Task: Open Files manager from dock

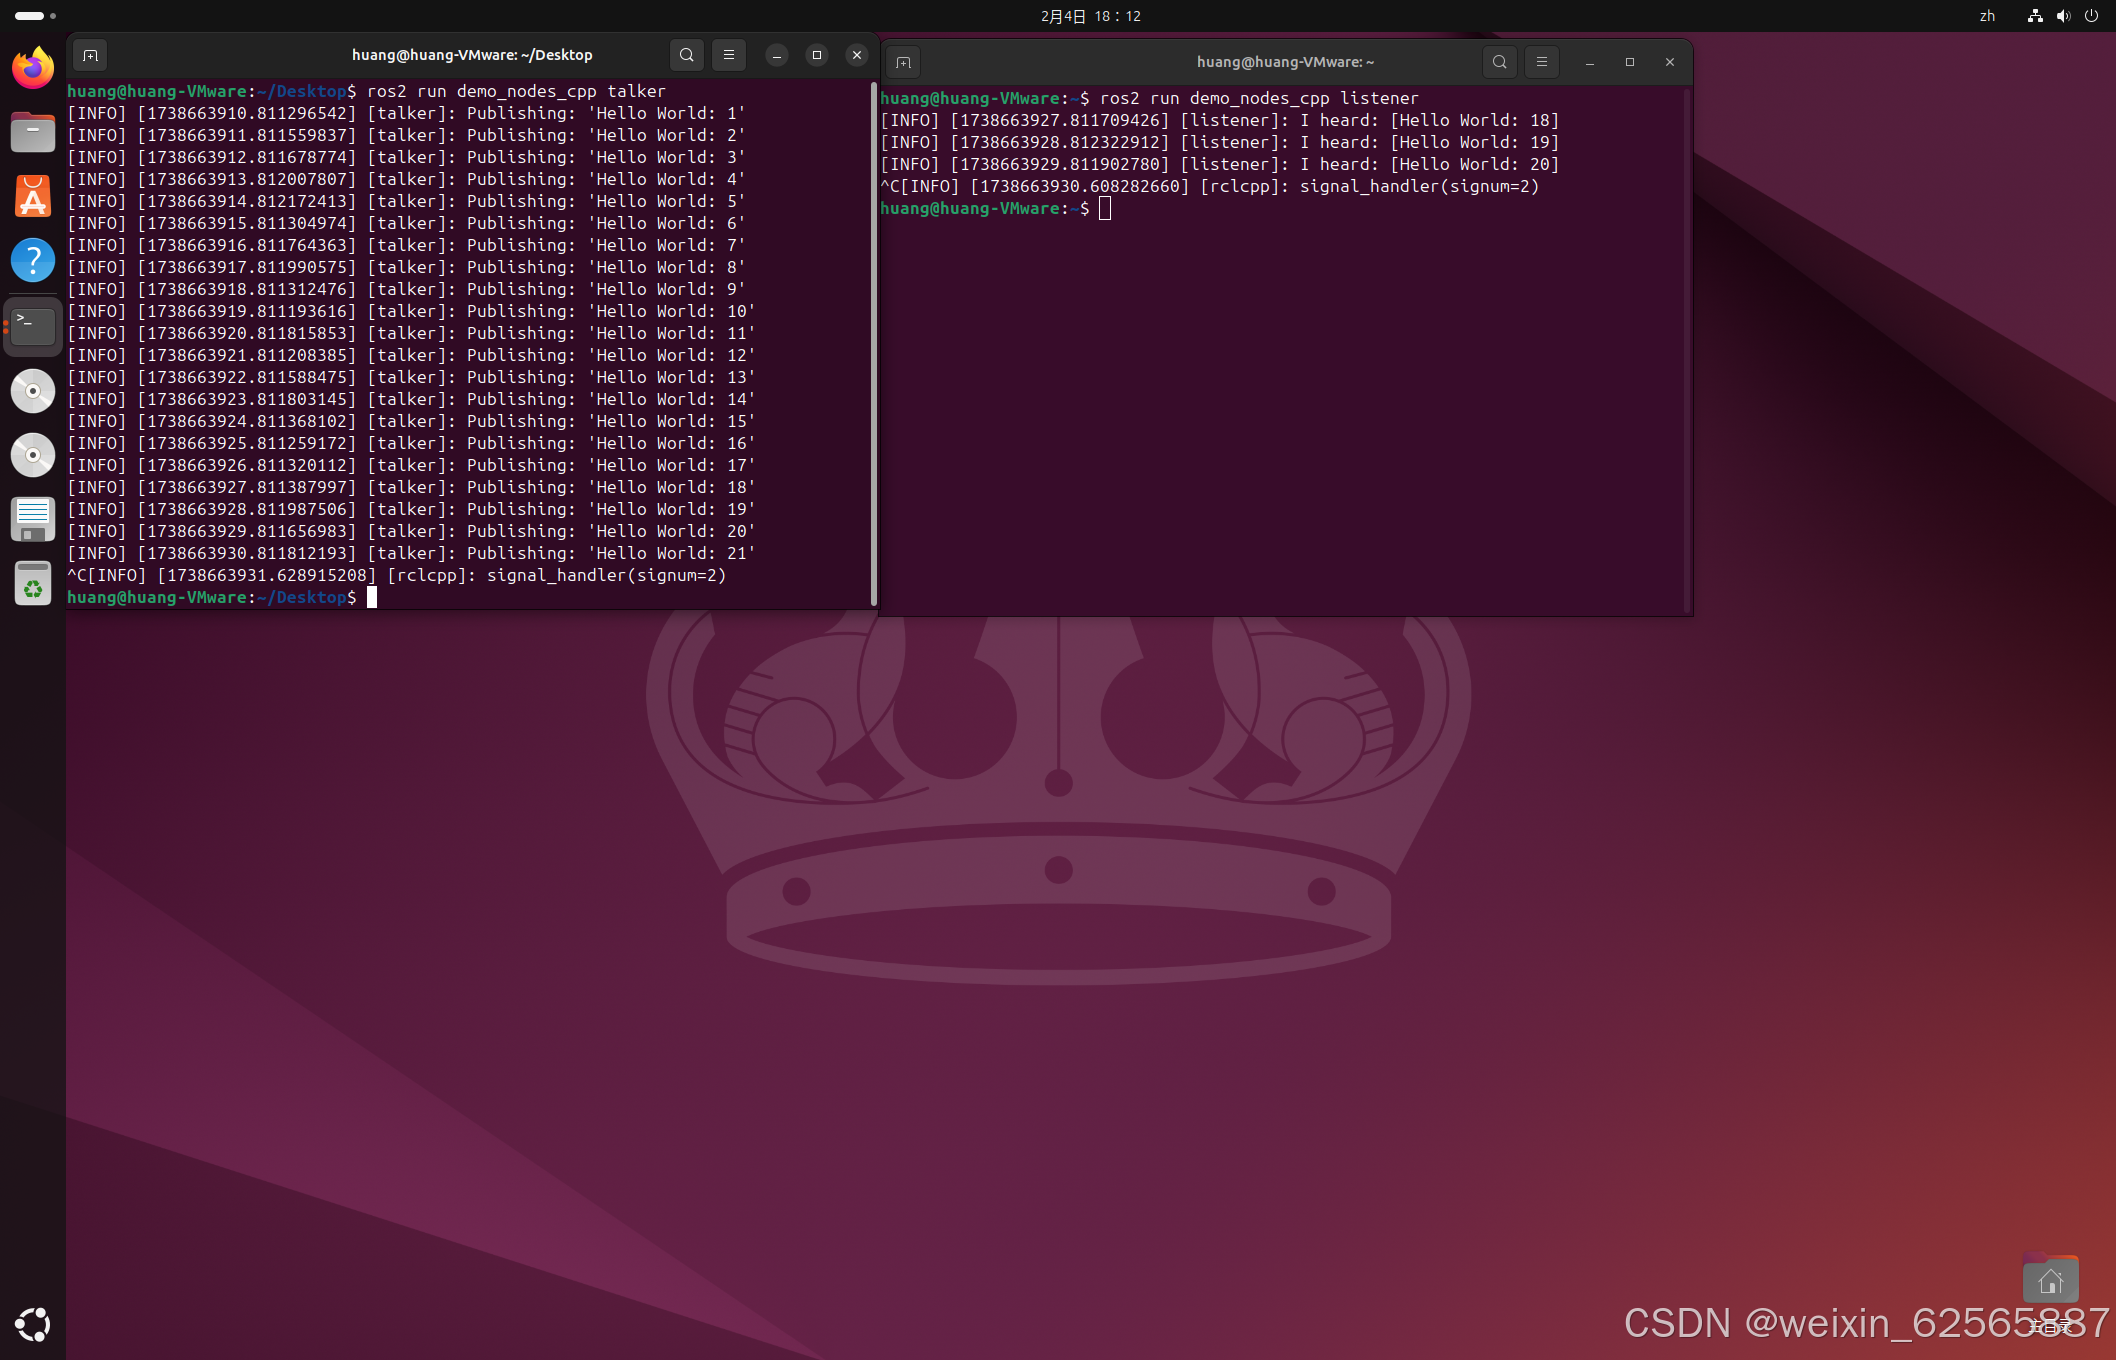Action: pyautogui.click(x=33, y=132)
